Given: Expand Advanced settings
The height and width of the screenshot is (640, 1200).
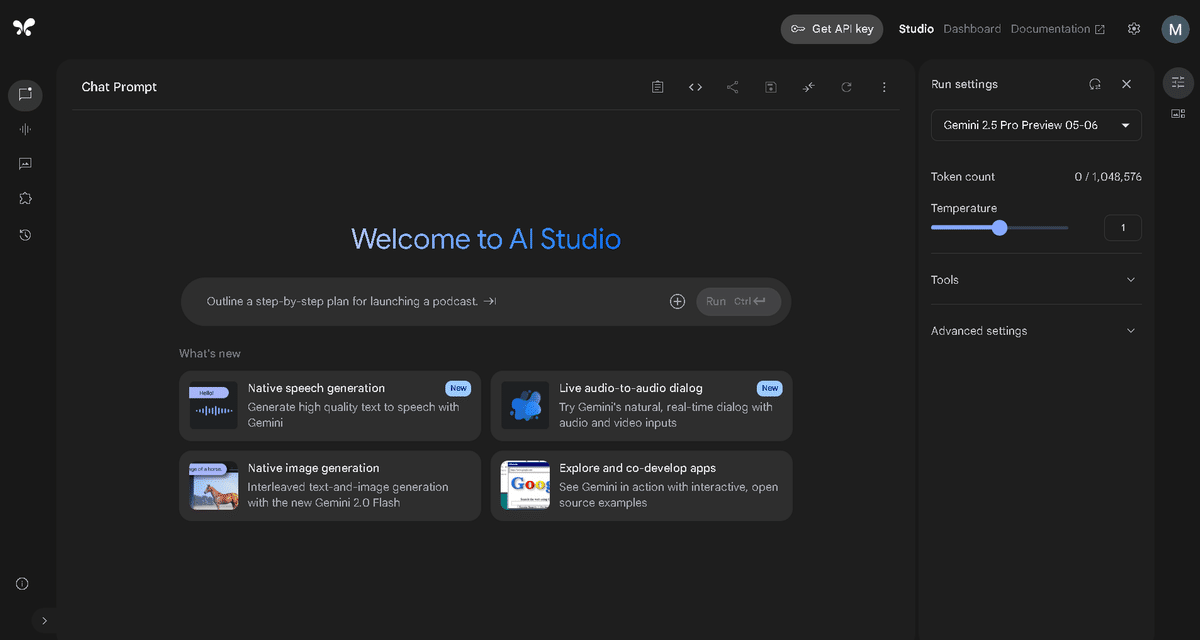Looking at the screenshot, I should click(1035, 330).
